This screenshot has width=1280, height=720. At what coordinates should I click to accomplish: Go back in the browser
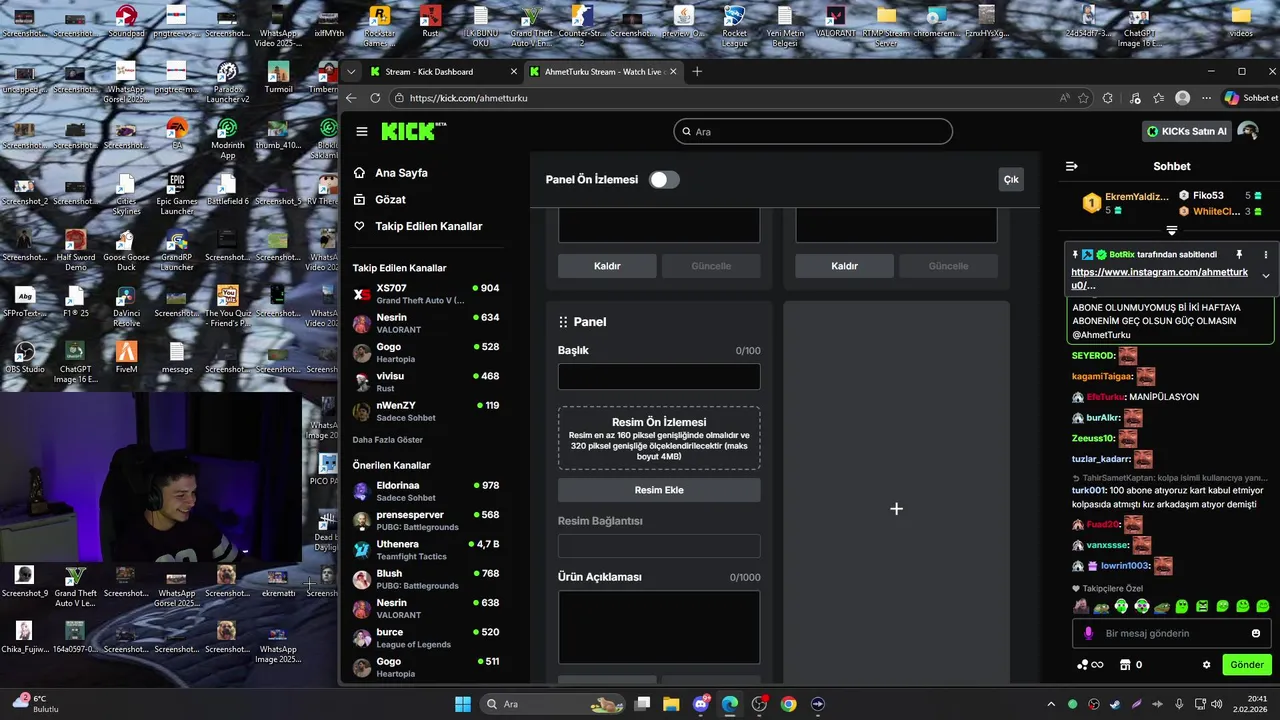(x=351, y=98)
